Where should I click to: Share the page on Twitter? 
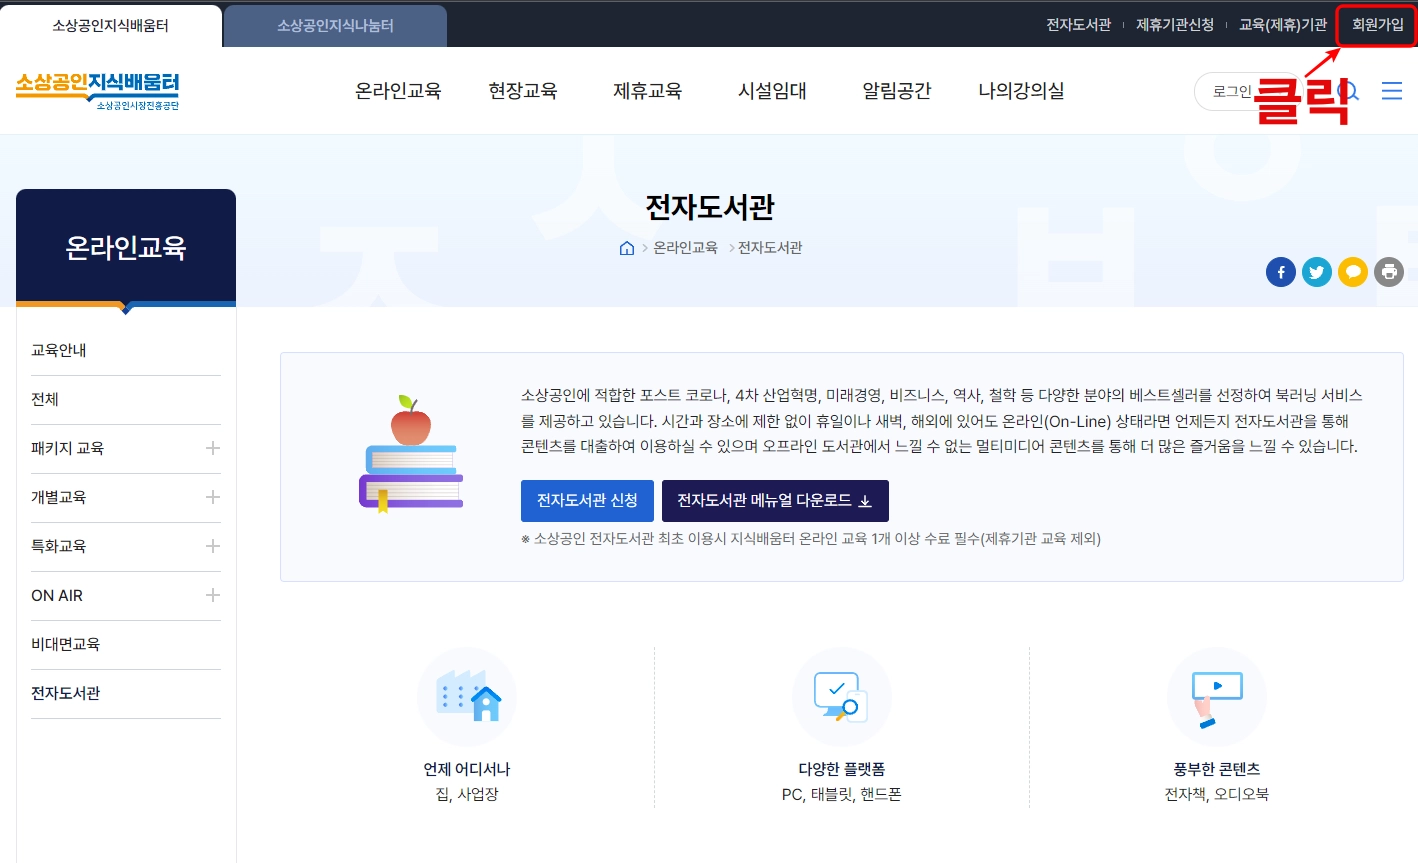[1317, 271]
